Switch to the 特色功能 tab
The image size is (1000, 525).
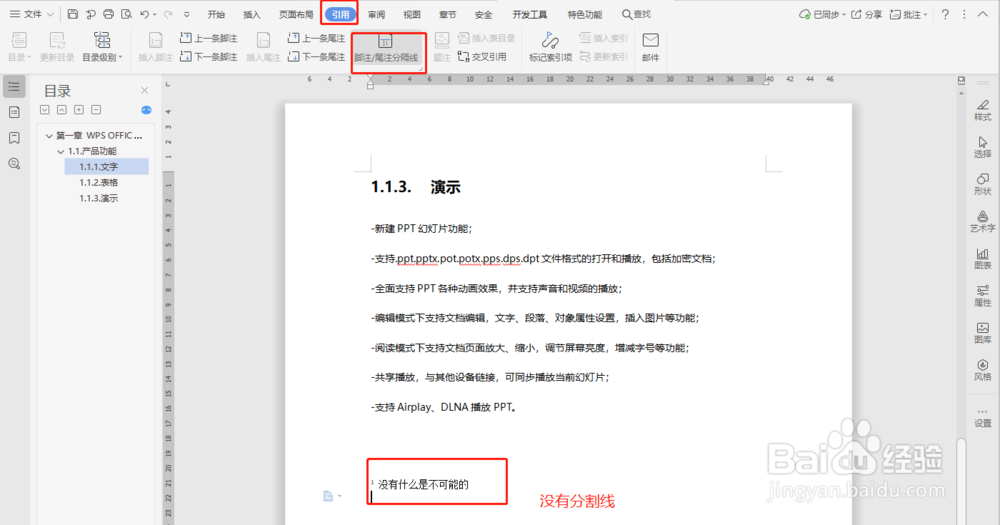pyautogui.click(x=585, y=14)
